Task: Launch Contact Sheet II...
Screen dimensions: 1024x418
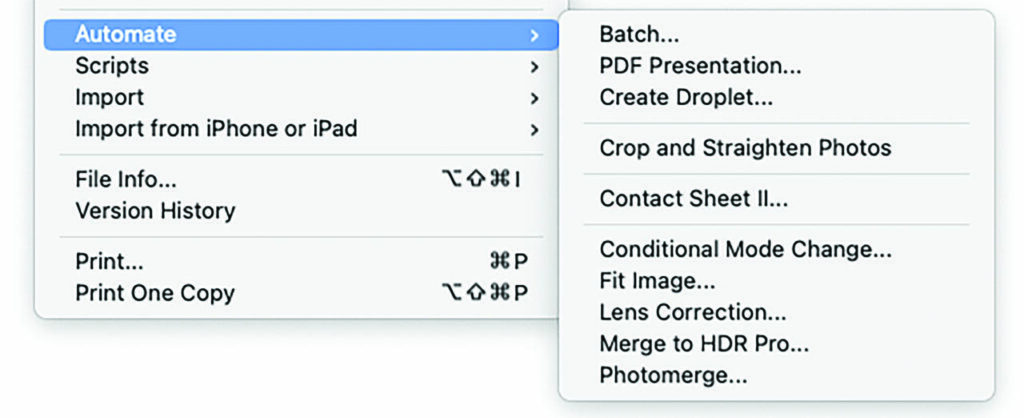Action: 694,199
